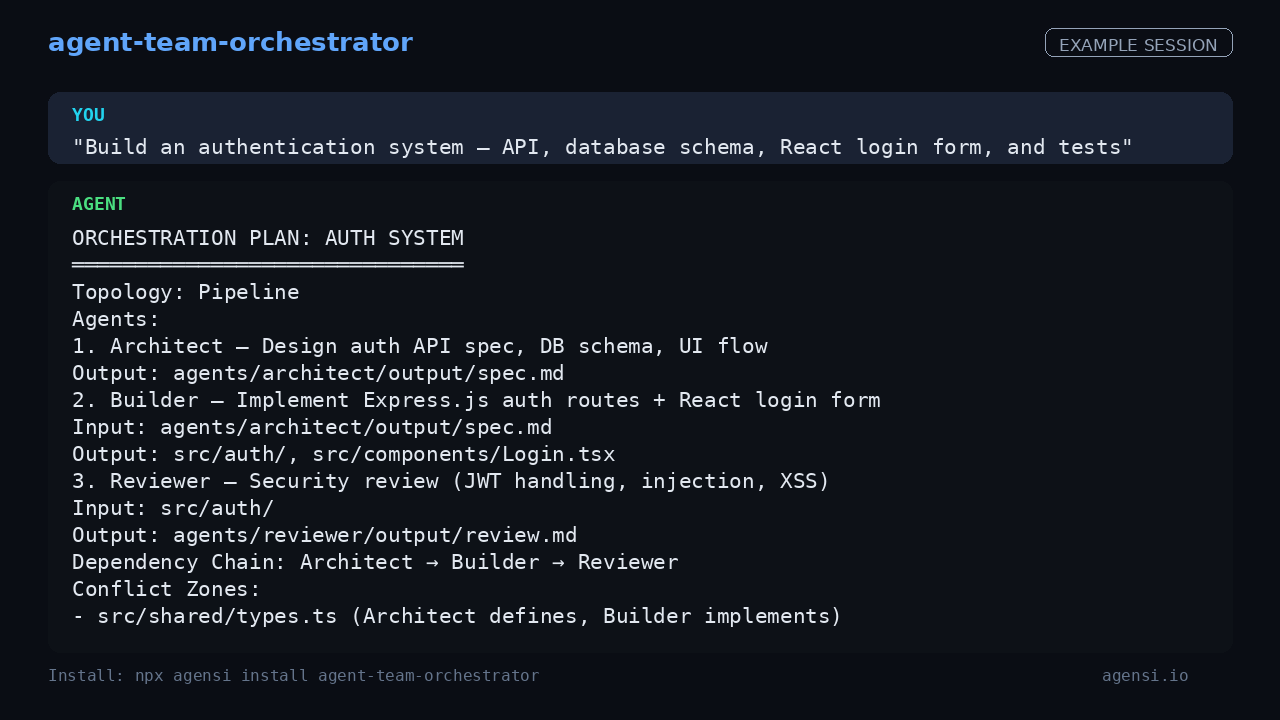Image resolution: width=1280 pixels, height=720 pixels.
Task: Select the Dependency Chain line
Action: click(375, 562)
